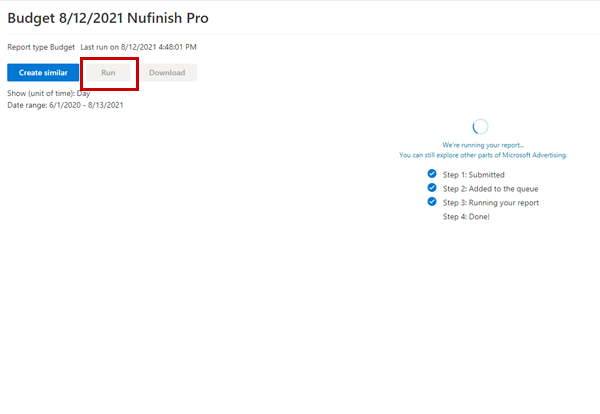This screenshot has height=414, width=600.
Task: Select 'You can still explore other parts' text
Action: [x=483, y=155]
